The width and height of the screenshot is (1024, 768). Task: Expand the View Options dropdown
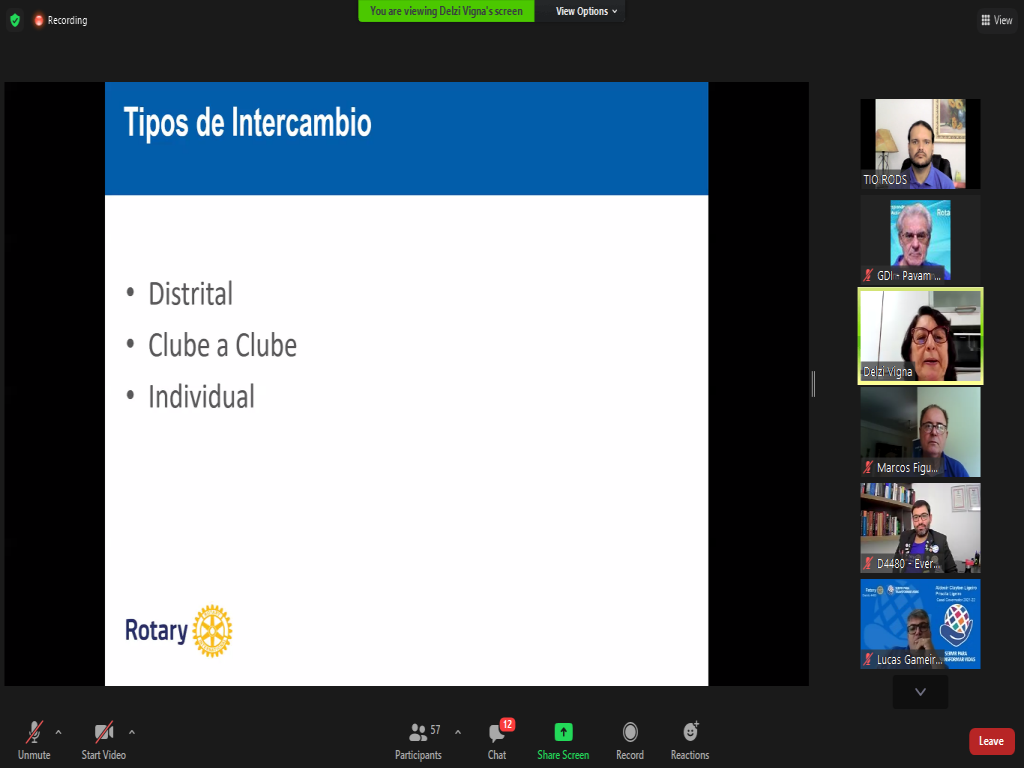click(586, 11)
